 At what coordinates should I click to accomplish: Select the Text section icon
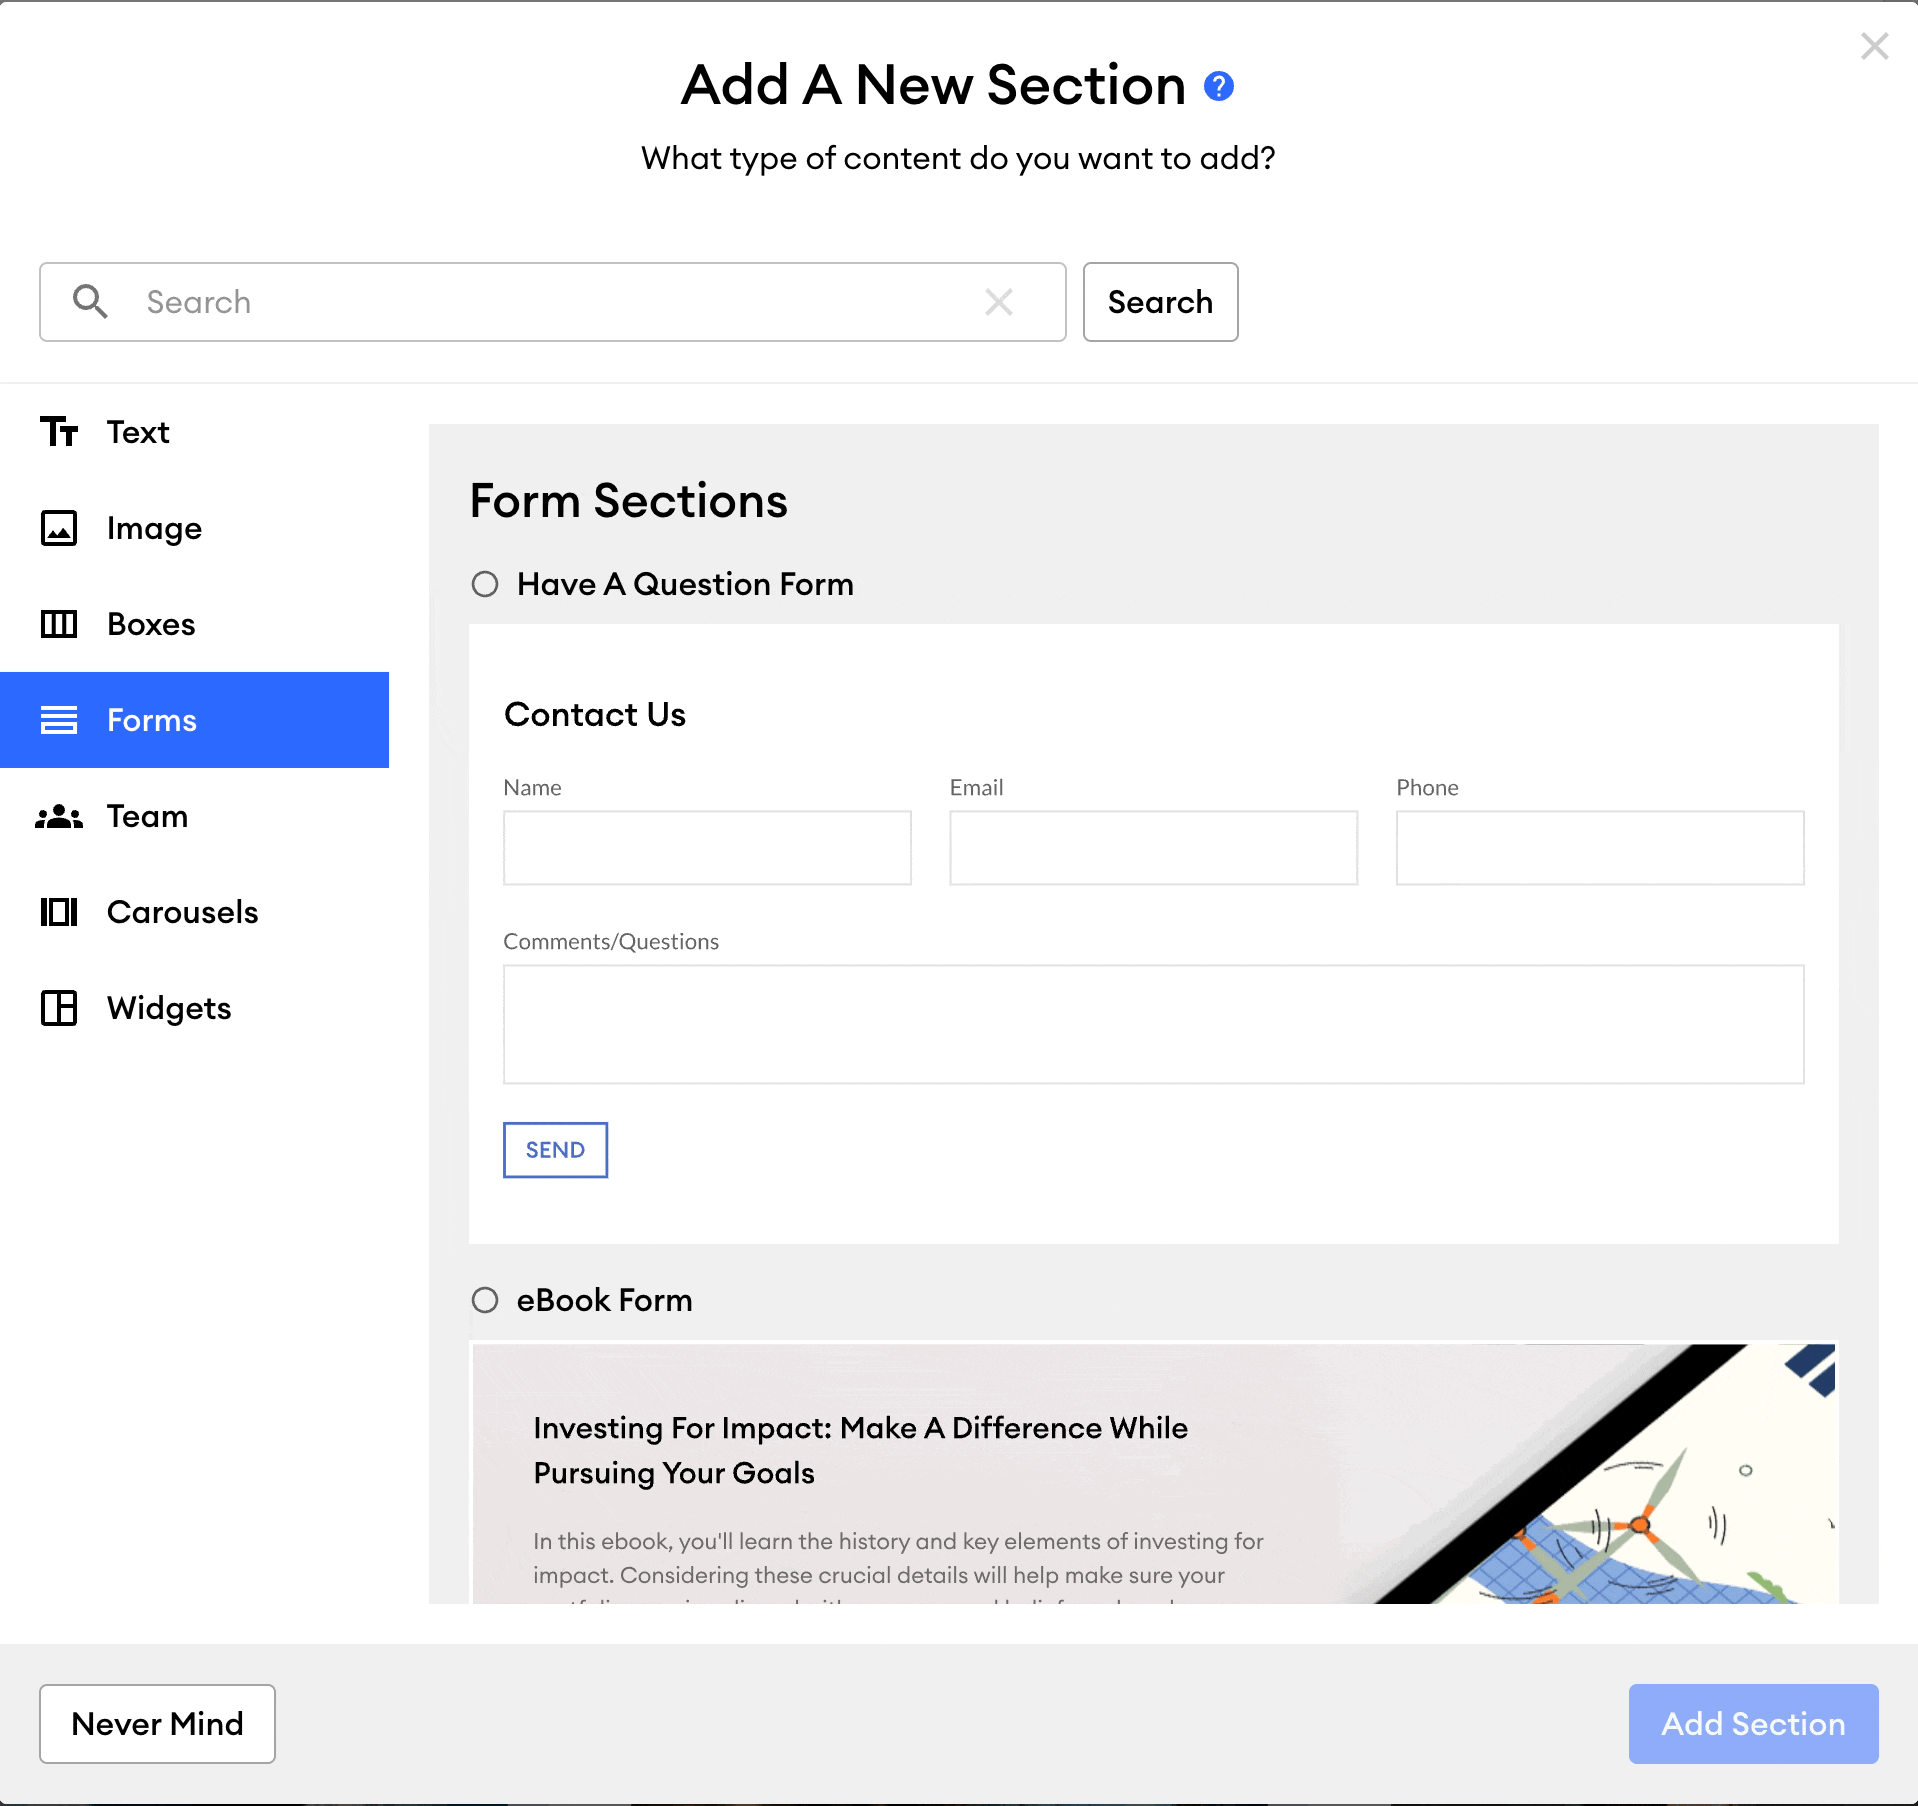pyautogui.click(x=58, y=432)
